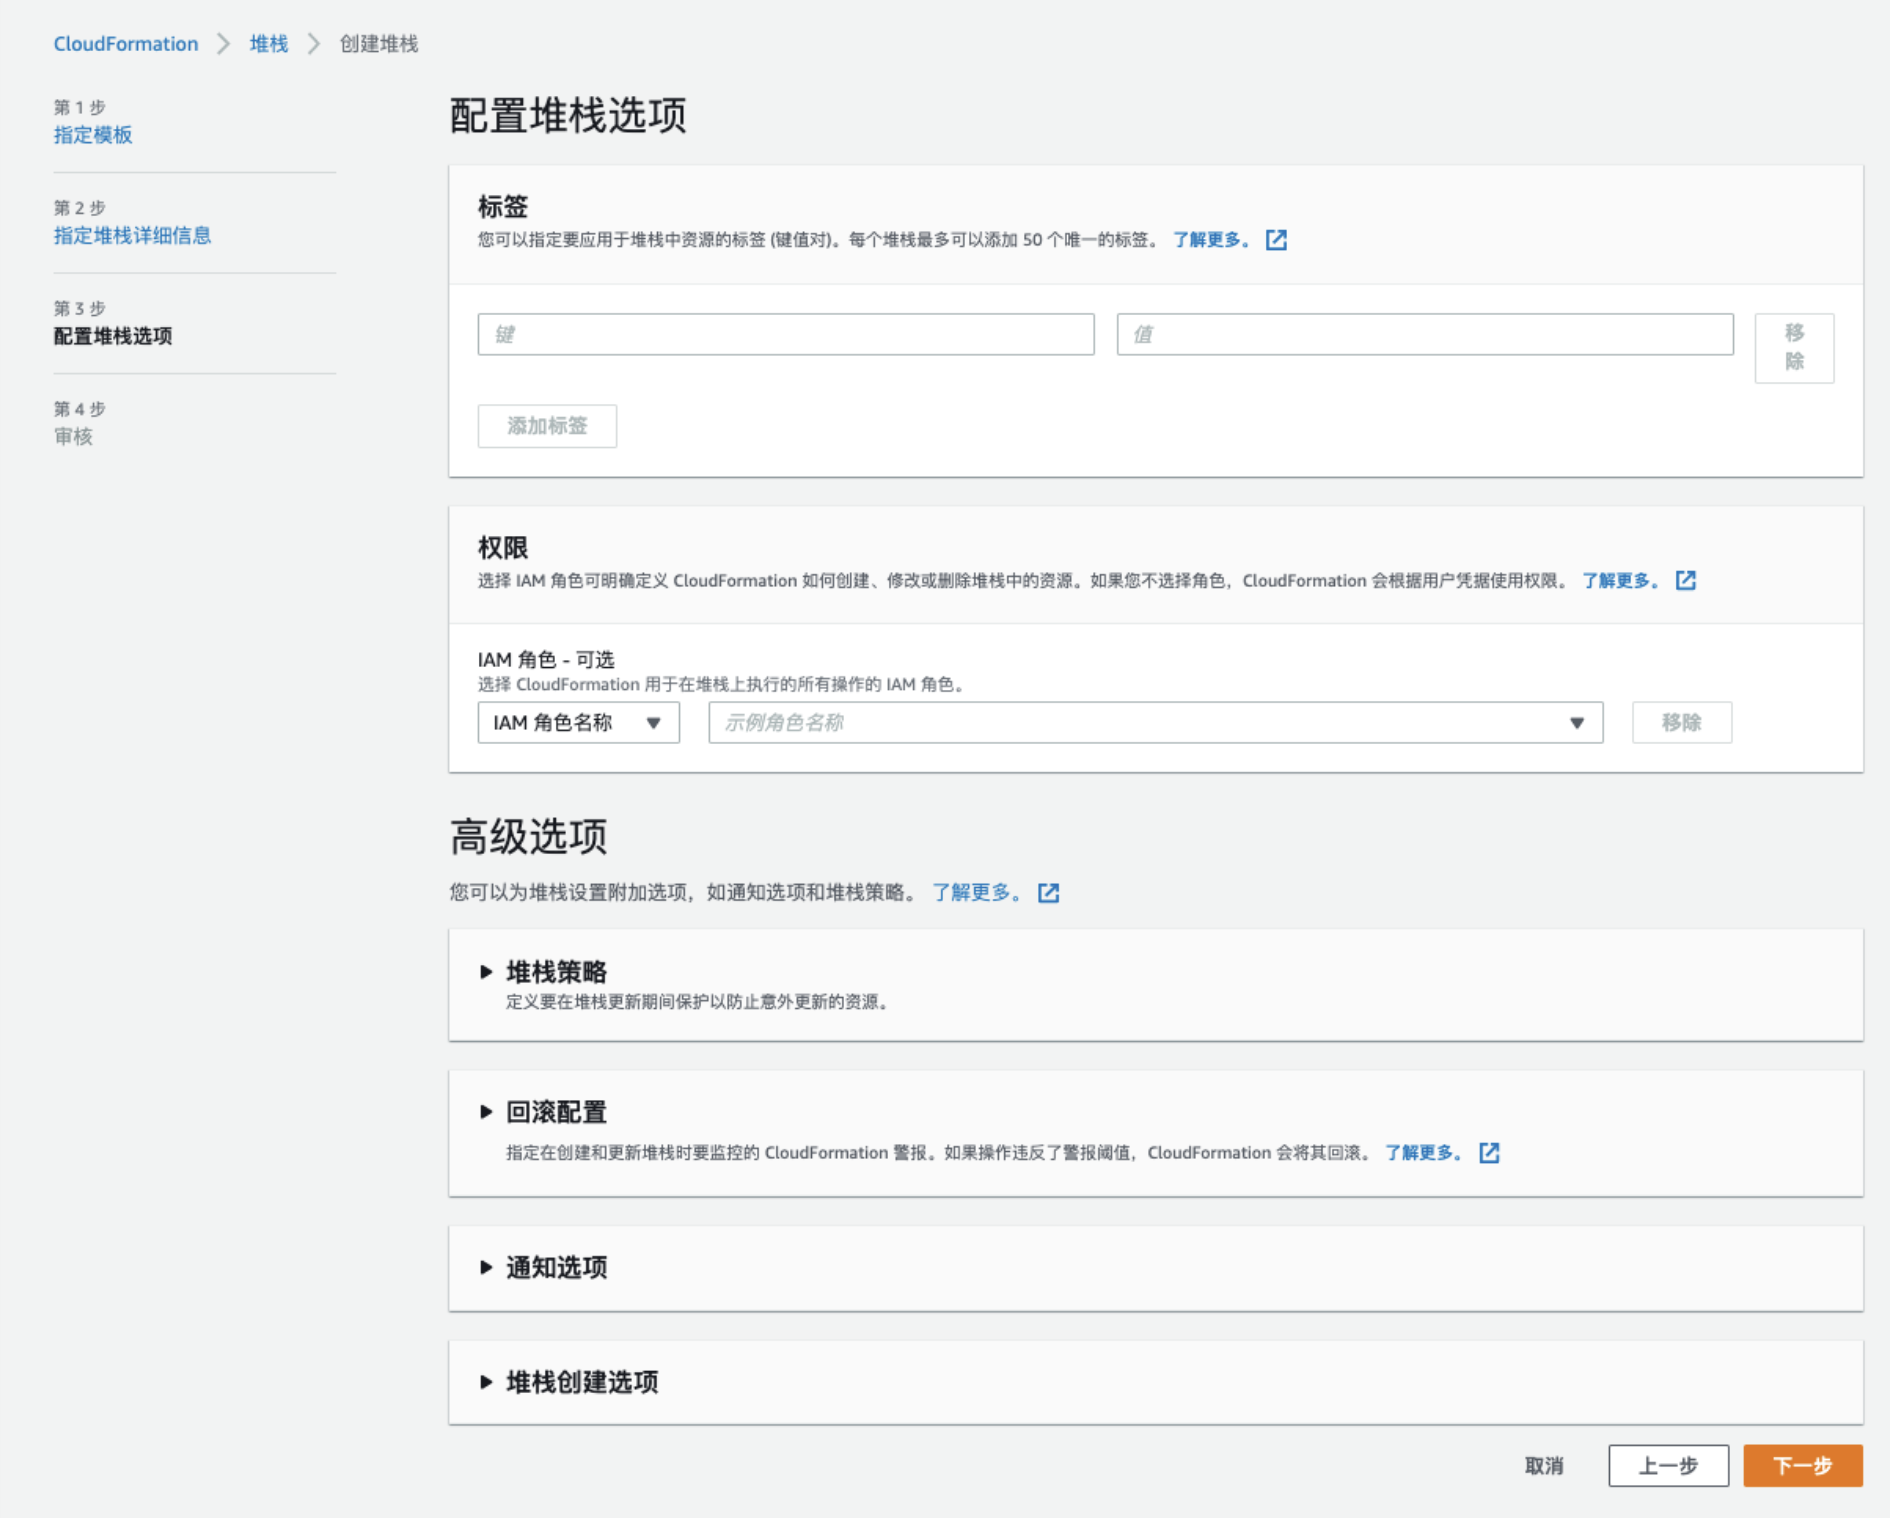1890x1518 pixels.
Task: Go to step 1 指定模板
Action: tap(93, 135)
